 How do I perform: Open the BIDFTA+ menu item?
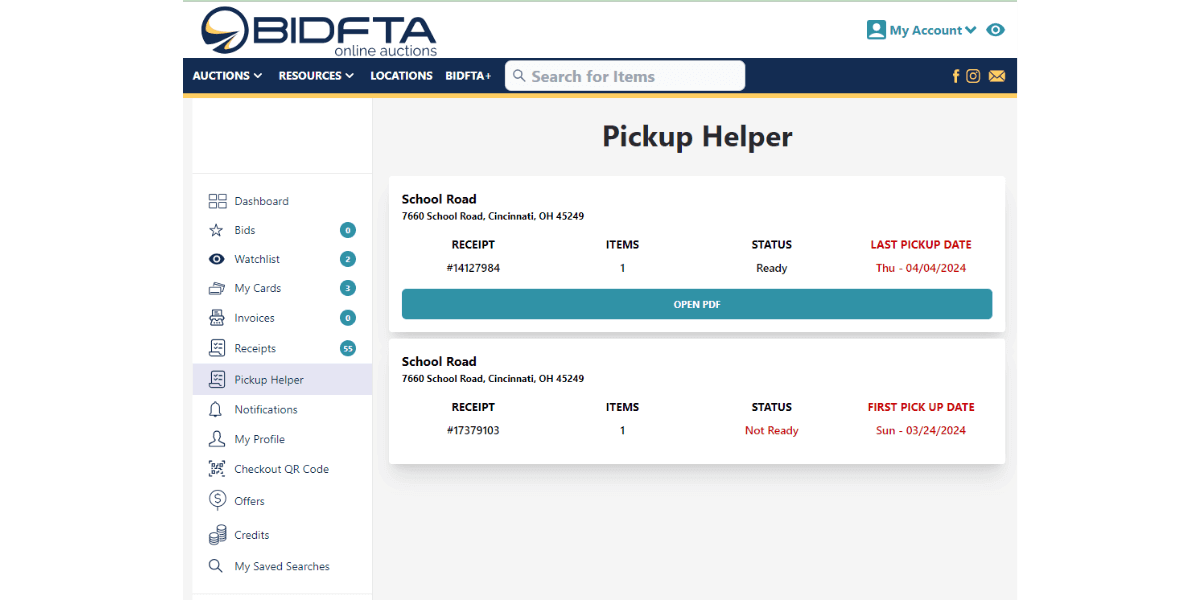click(x=468, y=76)
